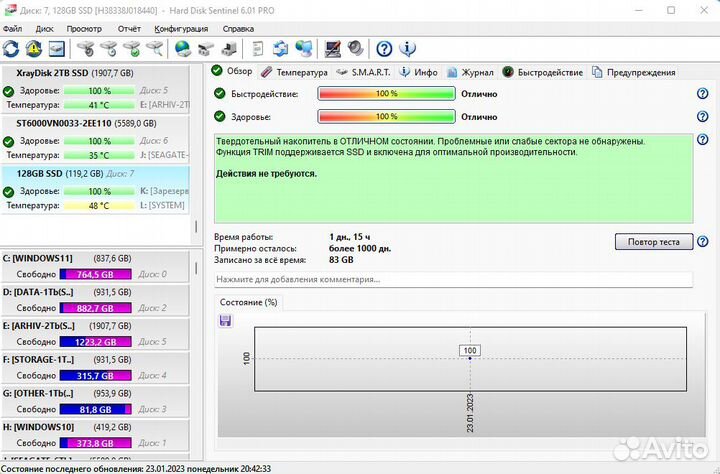Select XrayDisk 2TB SSD in disk list
Screen dimensions: 720x474
(95, 88)
